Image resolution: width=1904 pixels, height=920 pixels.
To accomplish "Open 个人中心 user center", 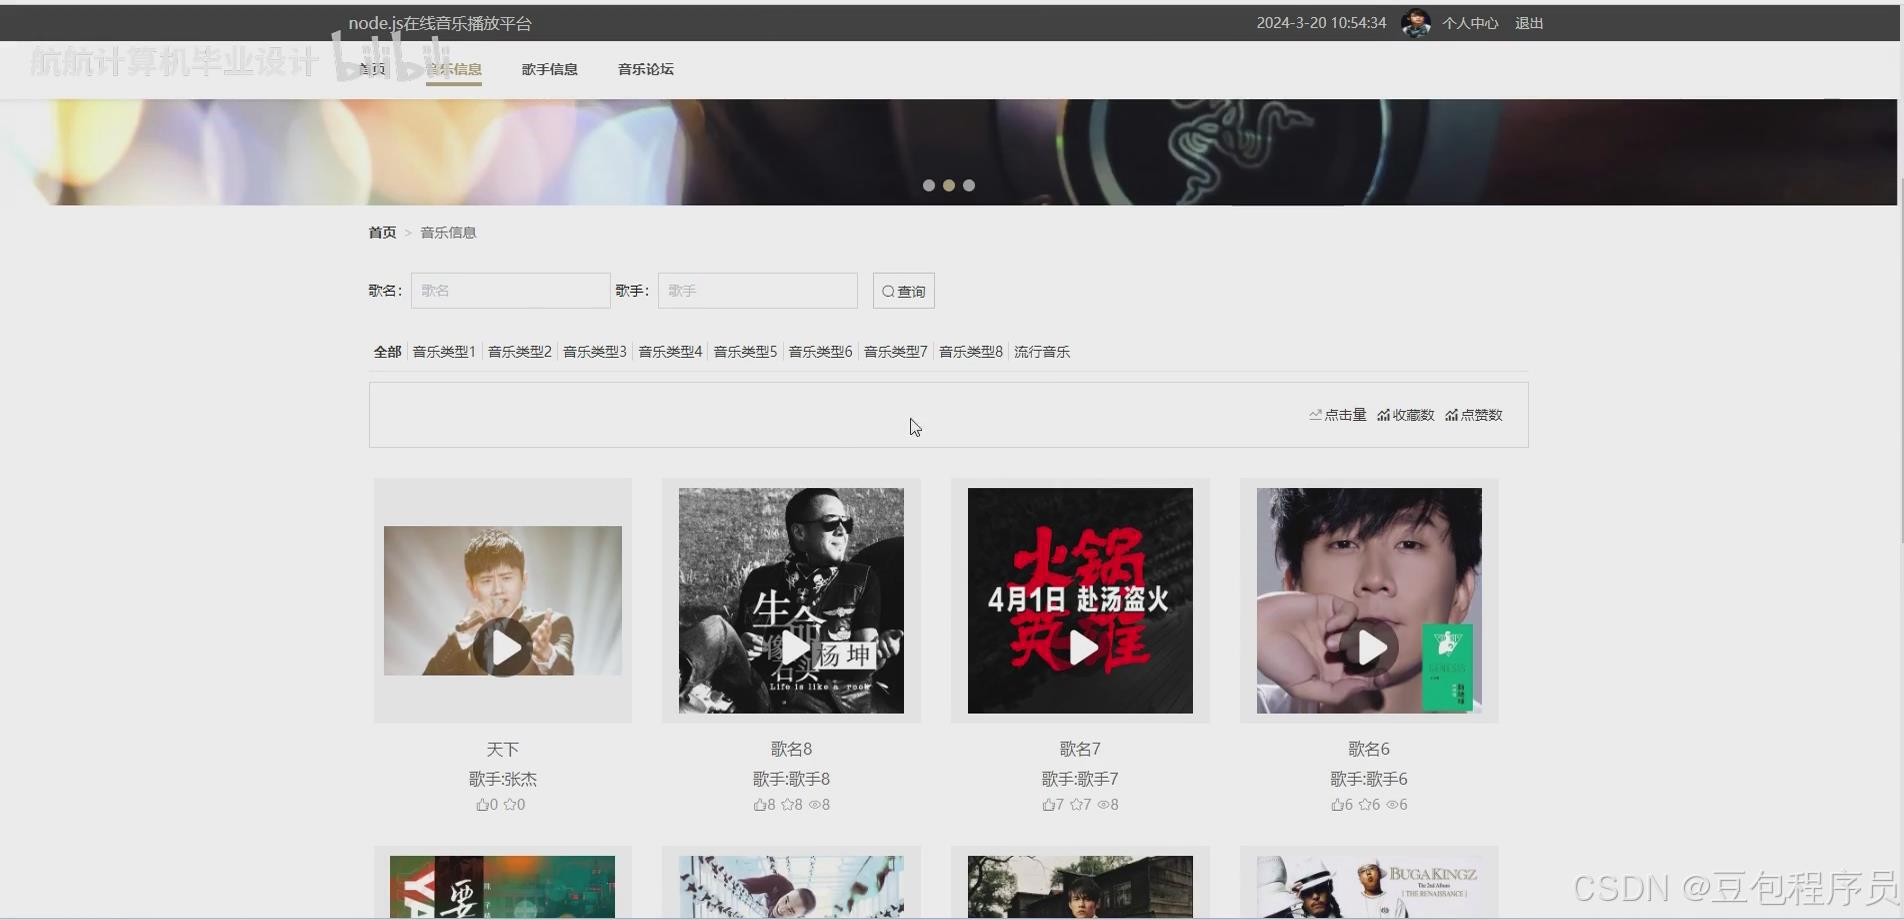I will coord(1470,23).
